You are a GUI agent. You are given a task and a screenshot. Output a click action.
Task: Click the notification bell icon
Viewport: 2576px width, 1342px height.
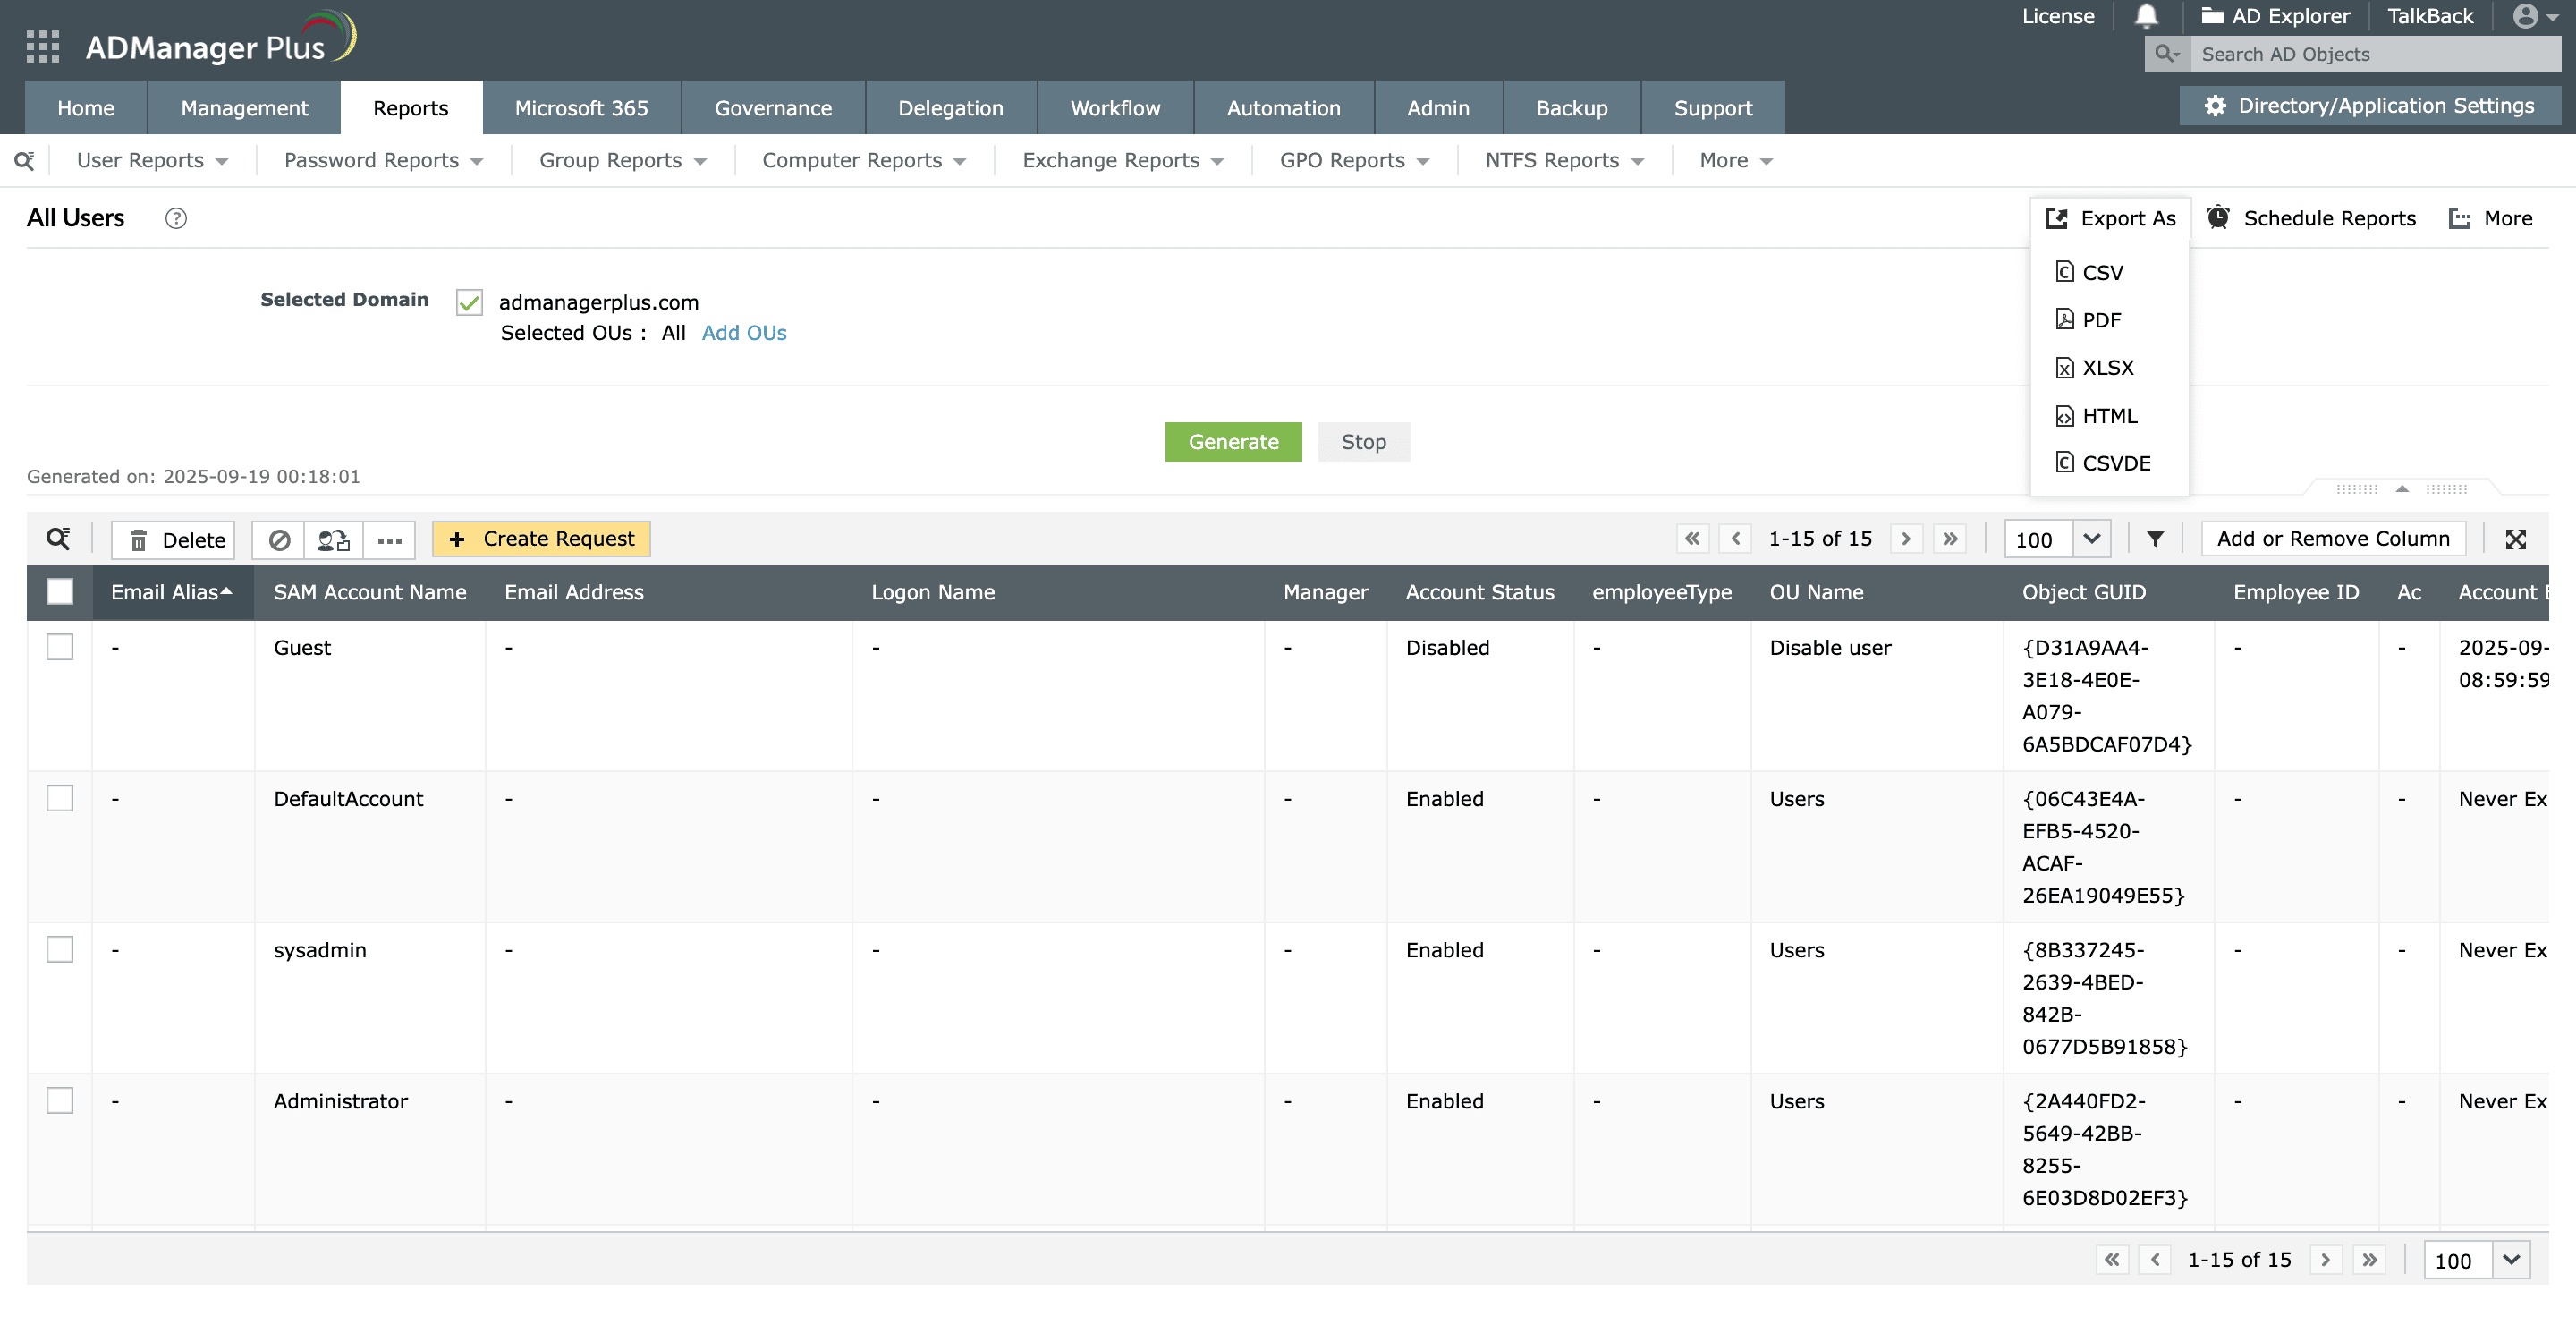point(2146,16)
